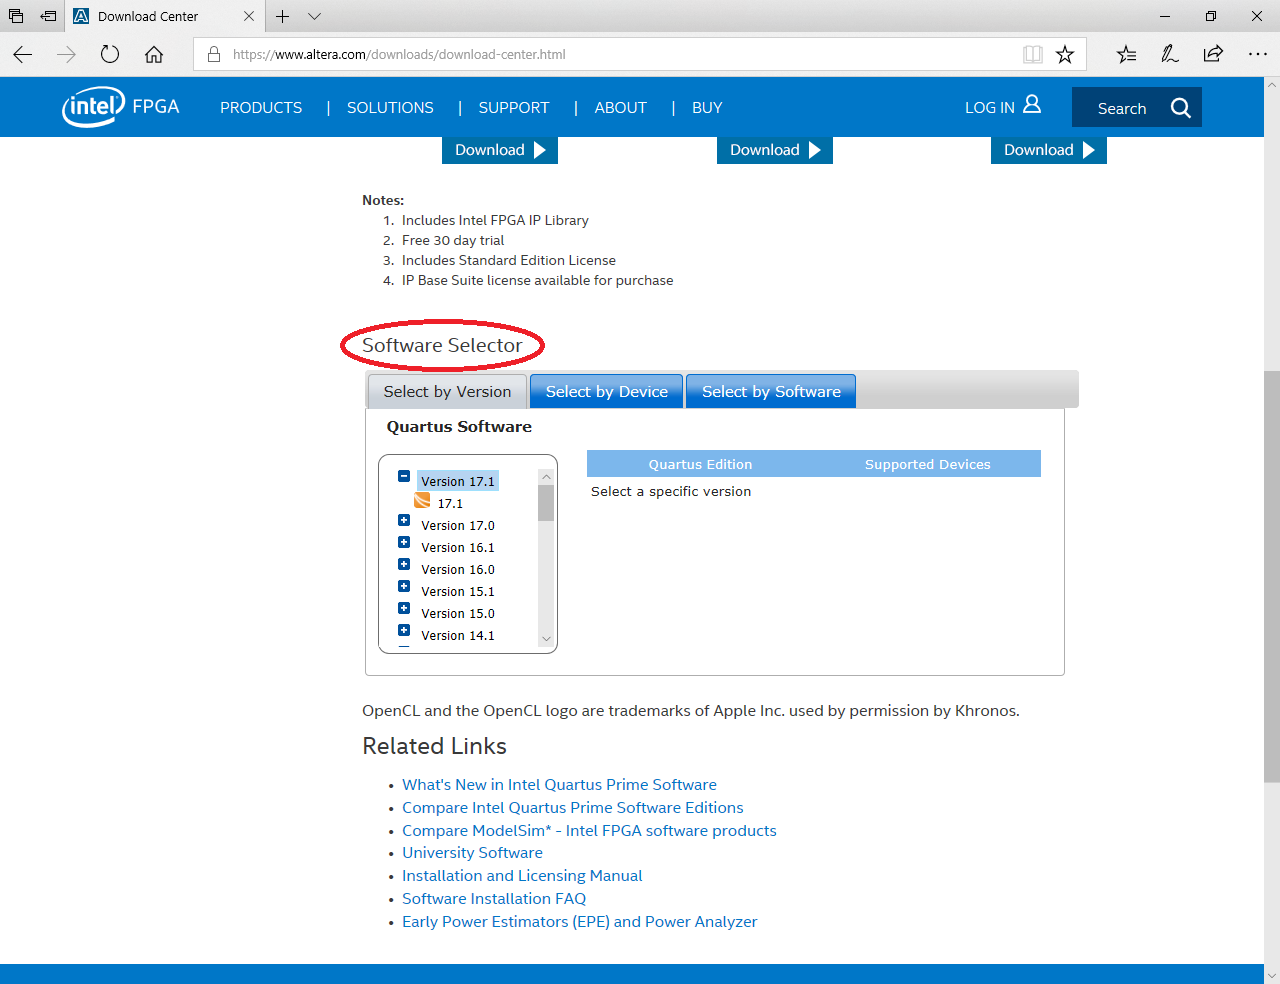The width and height of the screenshot is (1280, 984).
Task: Select the 17.1 child entry
Action: [450, 504]
